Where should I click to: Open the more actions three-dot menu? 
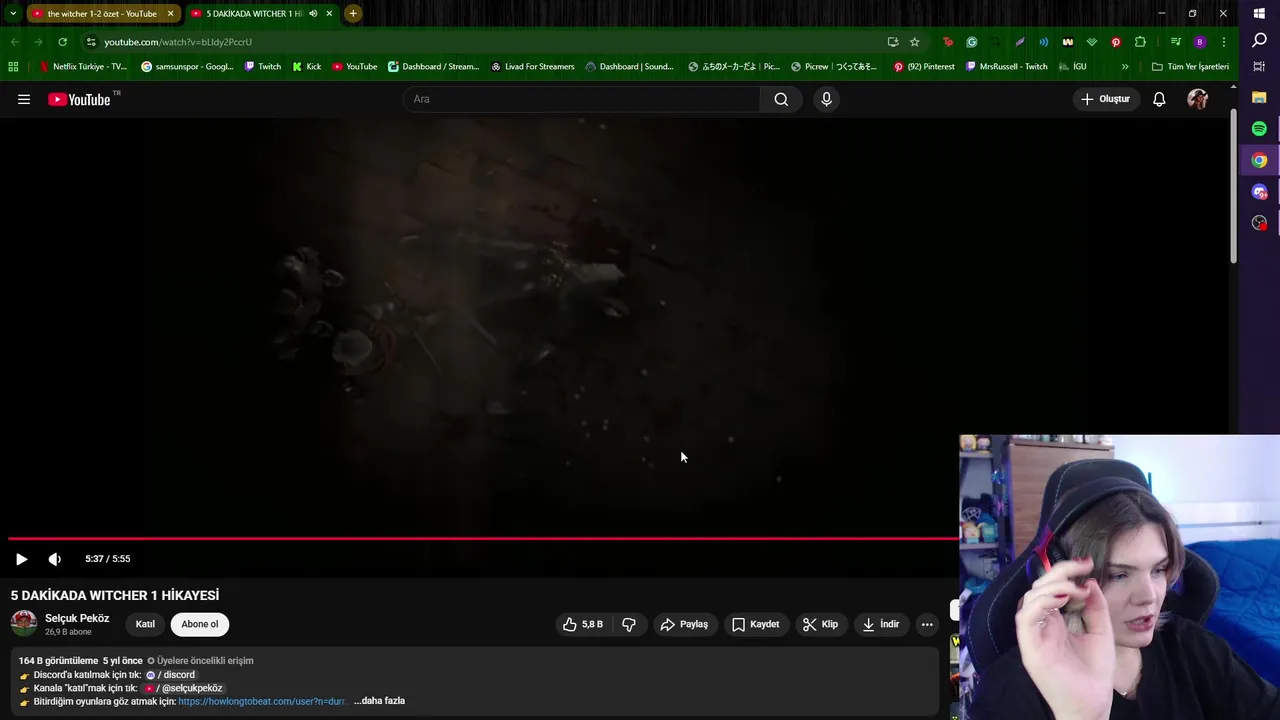(x=927, y=624)
